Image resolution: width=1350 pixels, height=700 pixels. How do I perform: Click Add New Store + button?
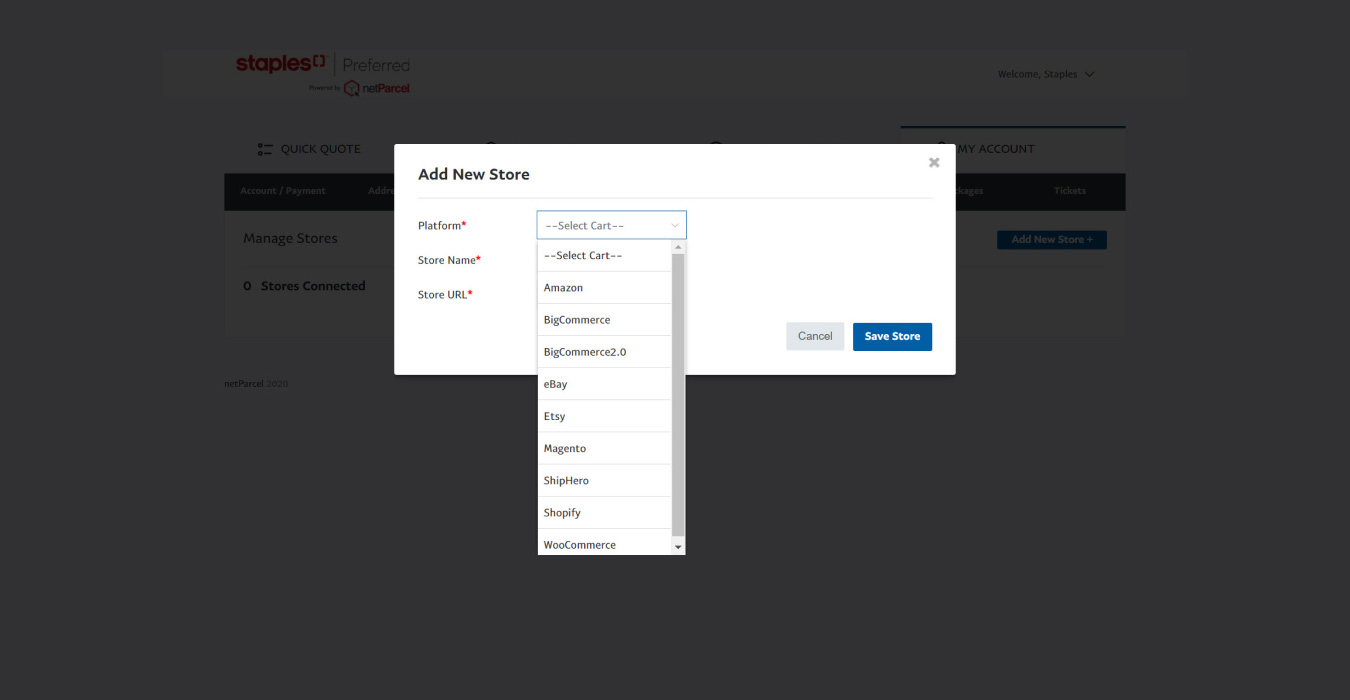tap(1052, 240)
